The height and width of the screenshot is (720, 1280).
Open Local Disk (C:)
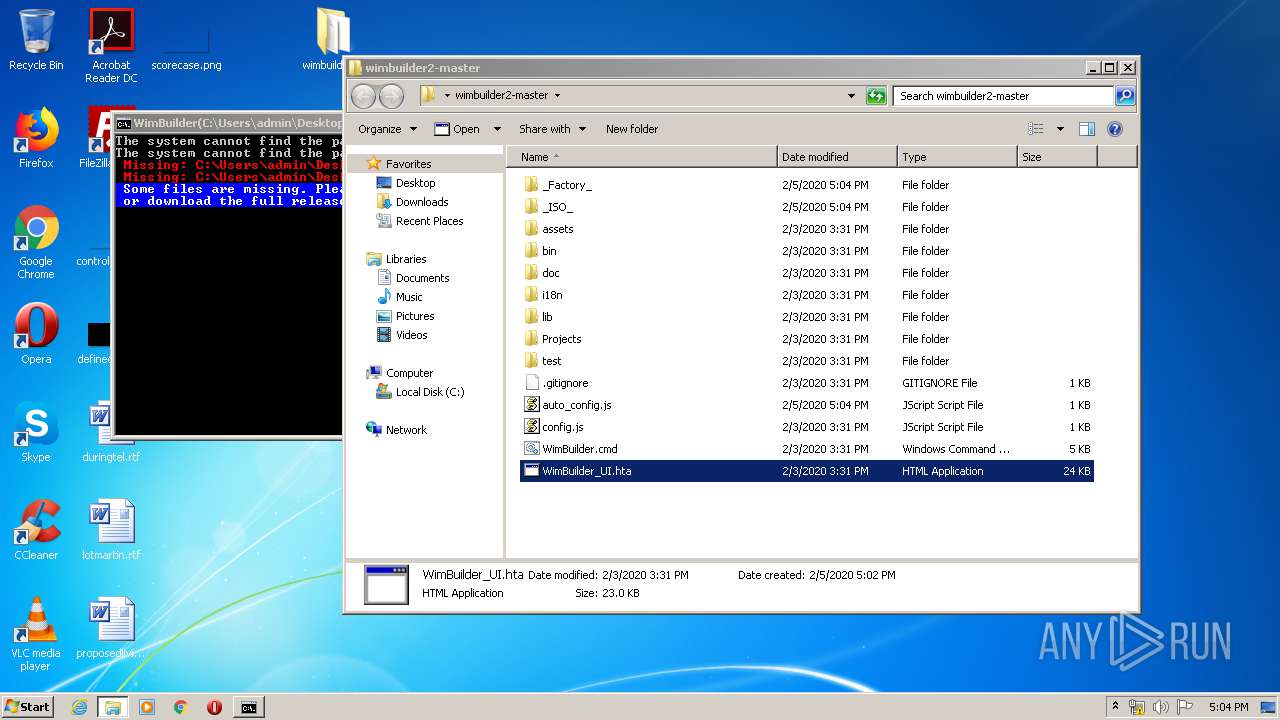[x=429, y=392]
